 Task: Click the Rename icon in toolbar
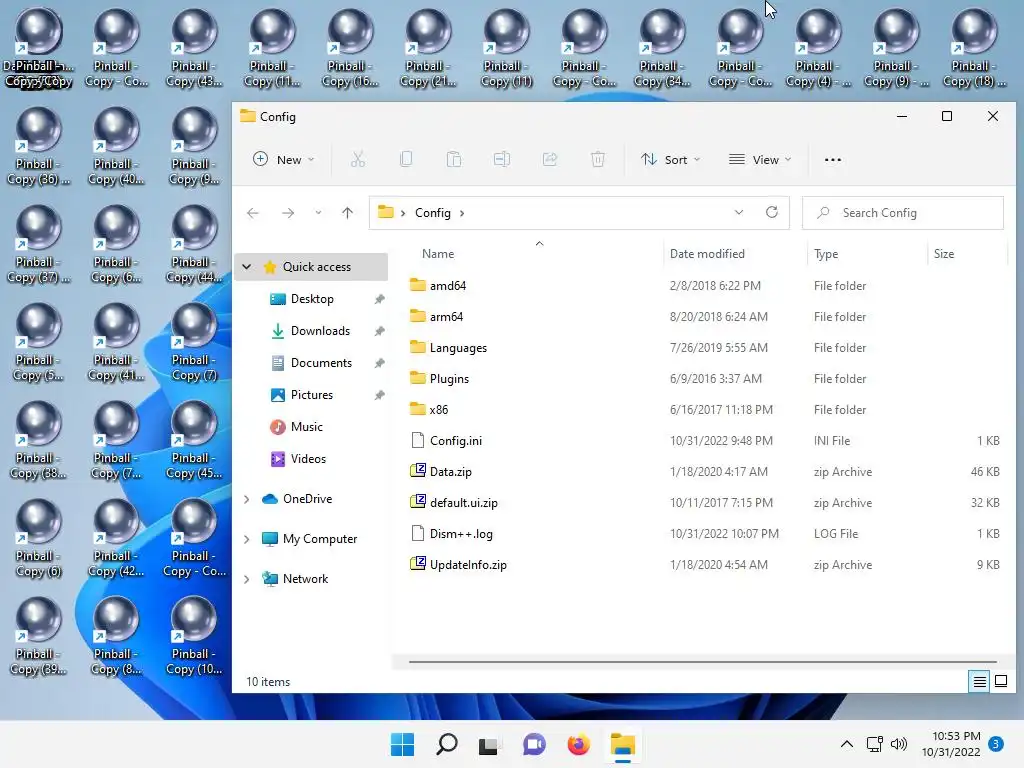(502, 159)
